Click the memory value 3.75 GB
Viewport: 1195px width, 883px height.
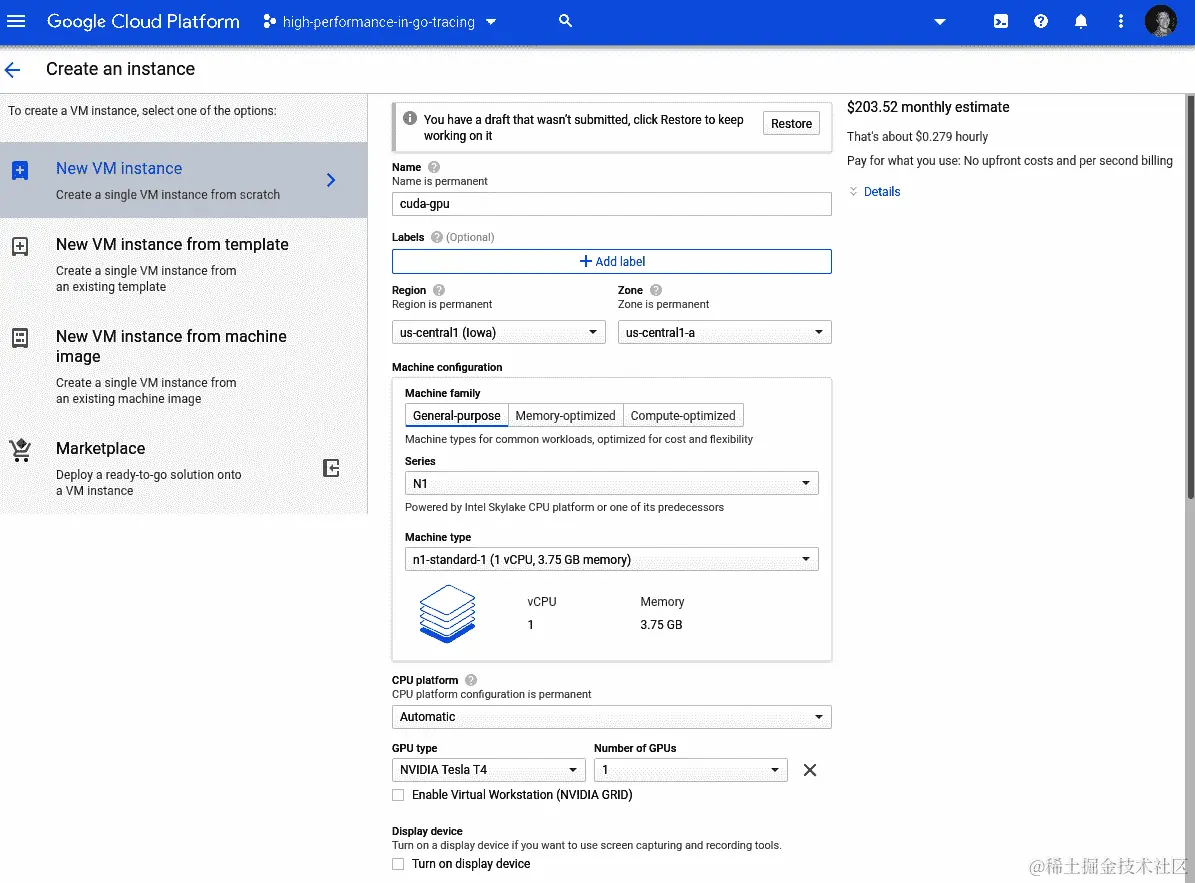click(661, 625)
